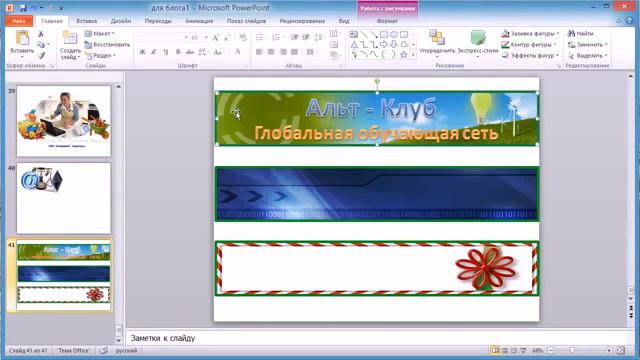Image resolution: width=640 pixels, height=360 pixels.
Task: Switch to the Format (Формат) picture tab
Action: (x=387, y=21)
